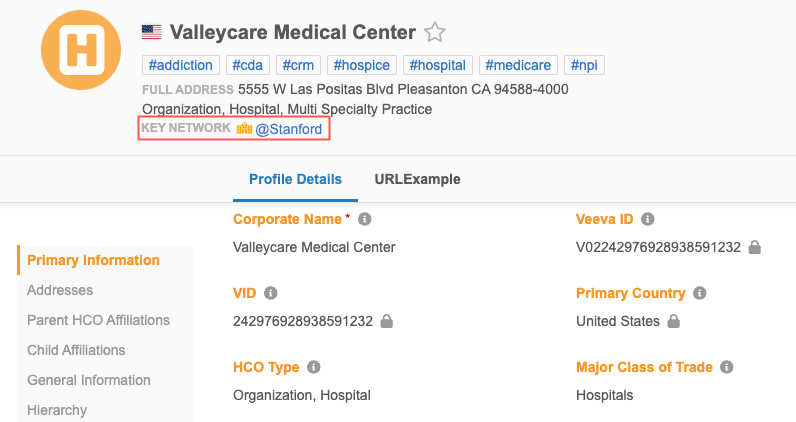
Task: Click the lock icon beside Veeva ID value
Action: click(x=755, y=247)
